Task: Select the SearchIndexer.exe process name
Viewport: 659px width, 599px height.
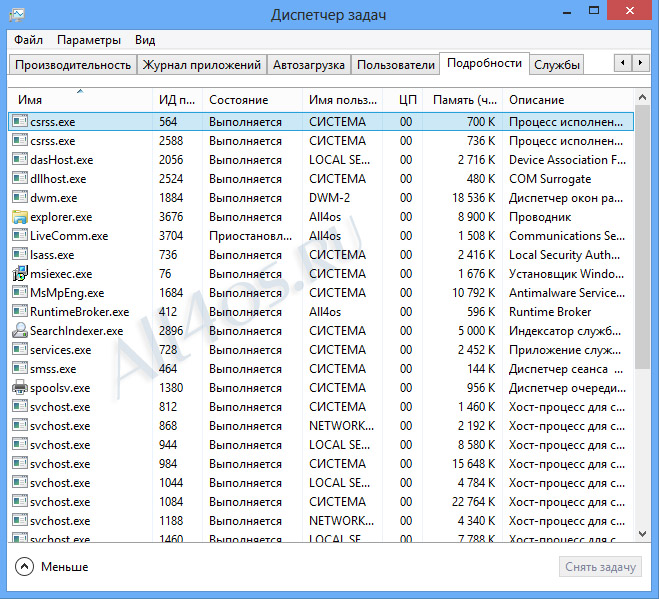Action: (77, 331)
